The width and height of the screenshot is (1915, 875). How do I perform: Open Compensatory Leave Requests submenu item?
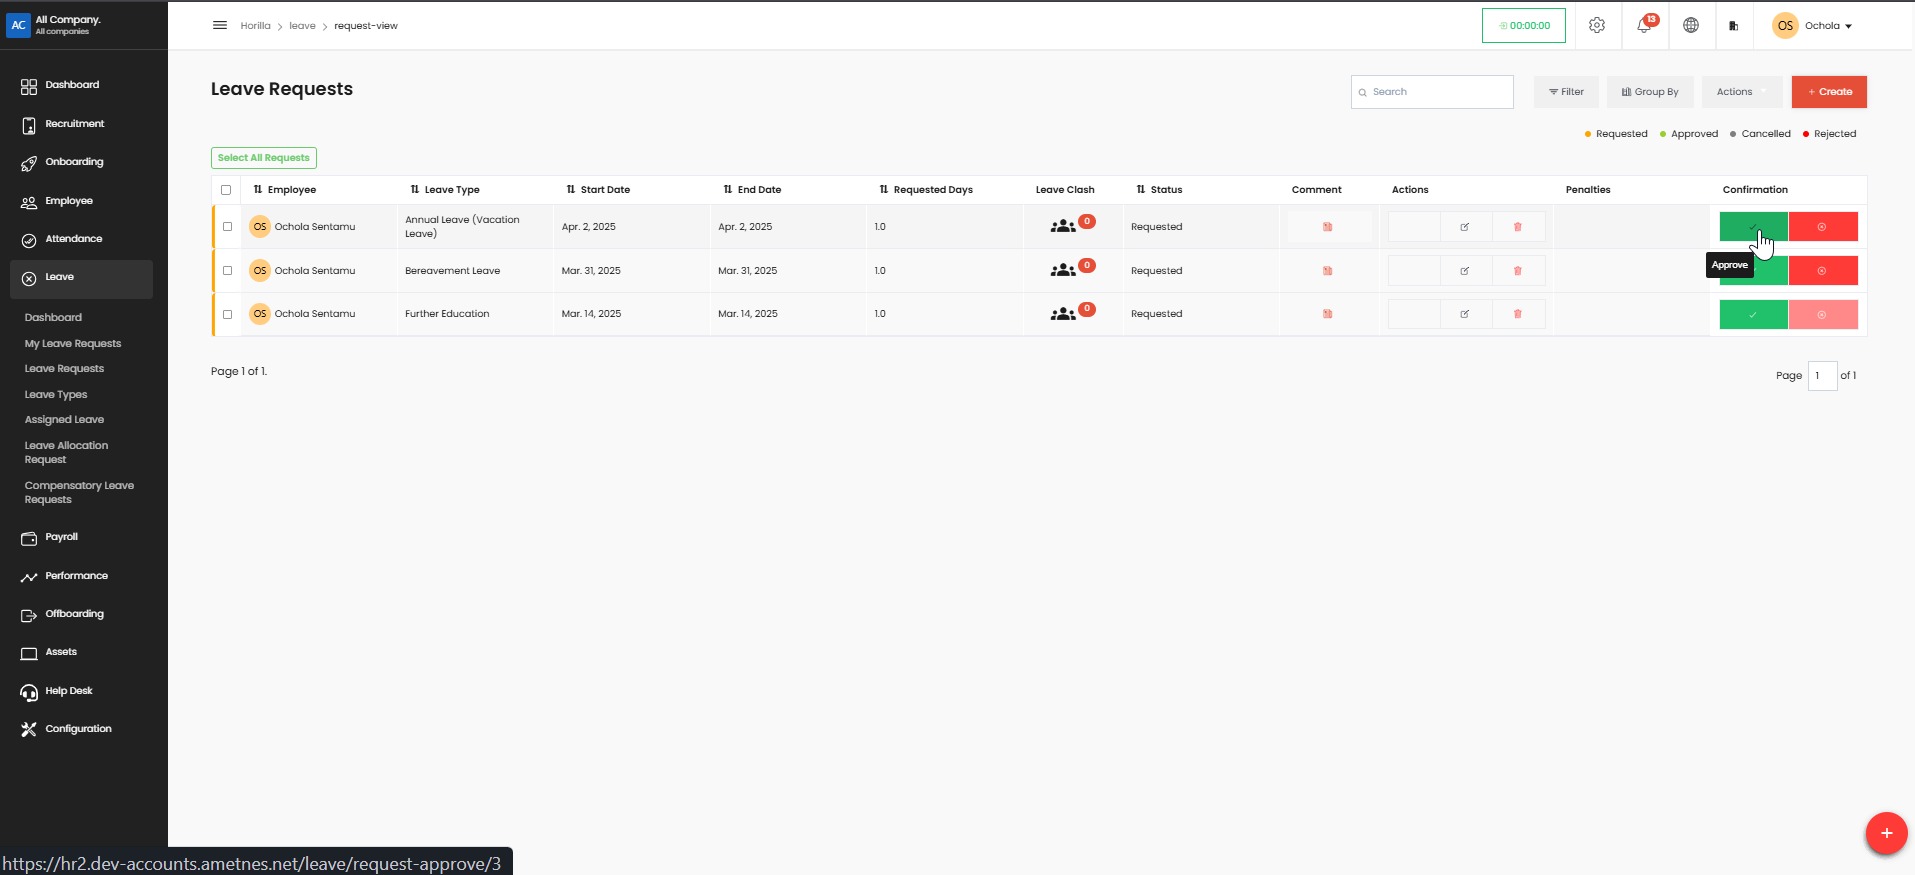tap(79, 493)
